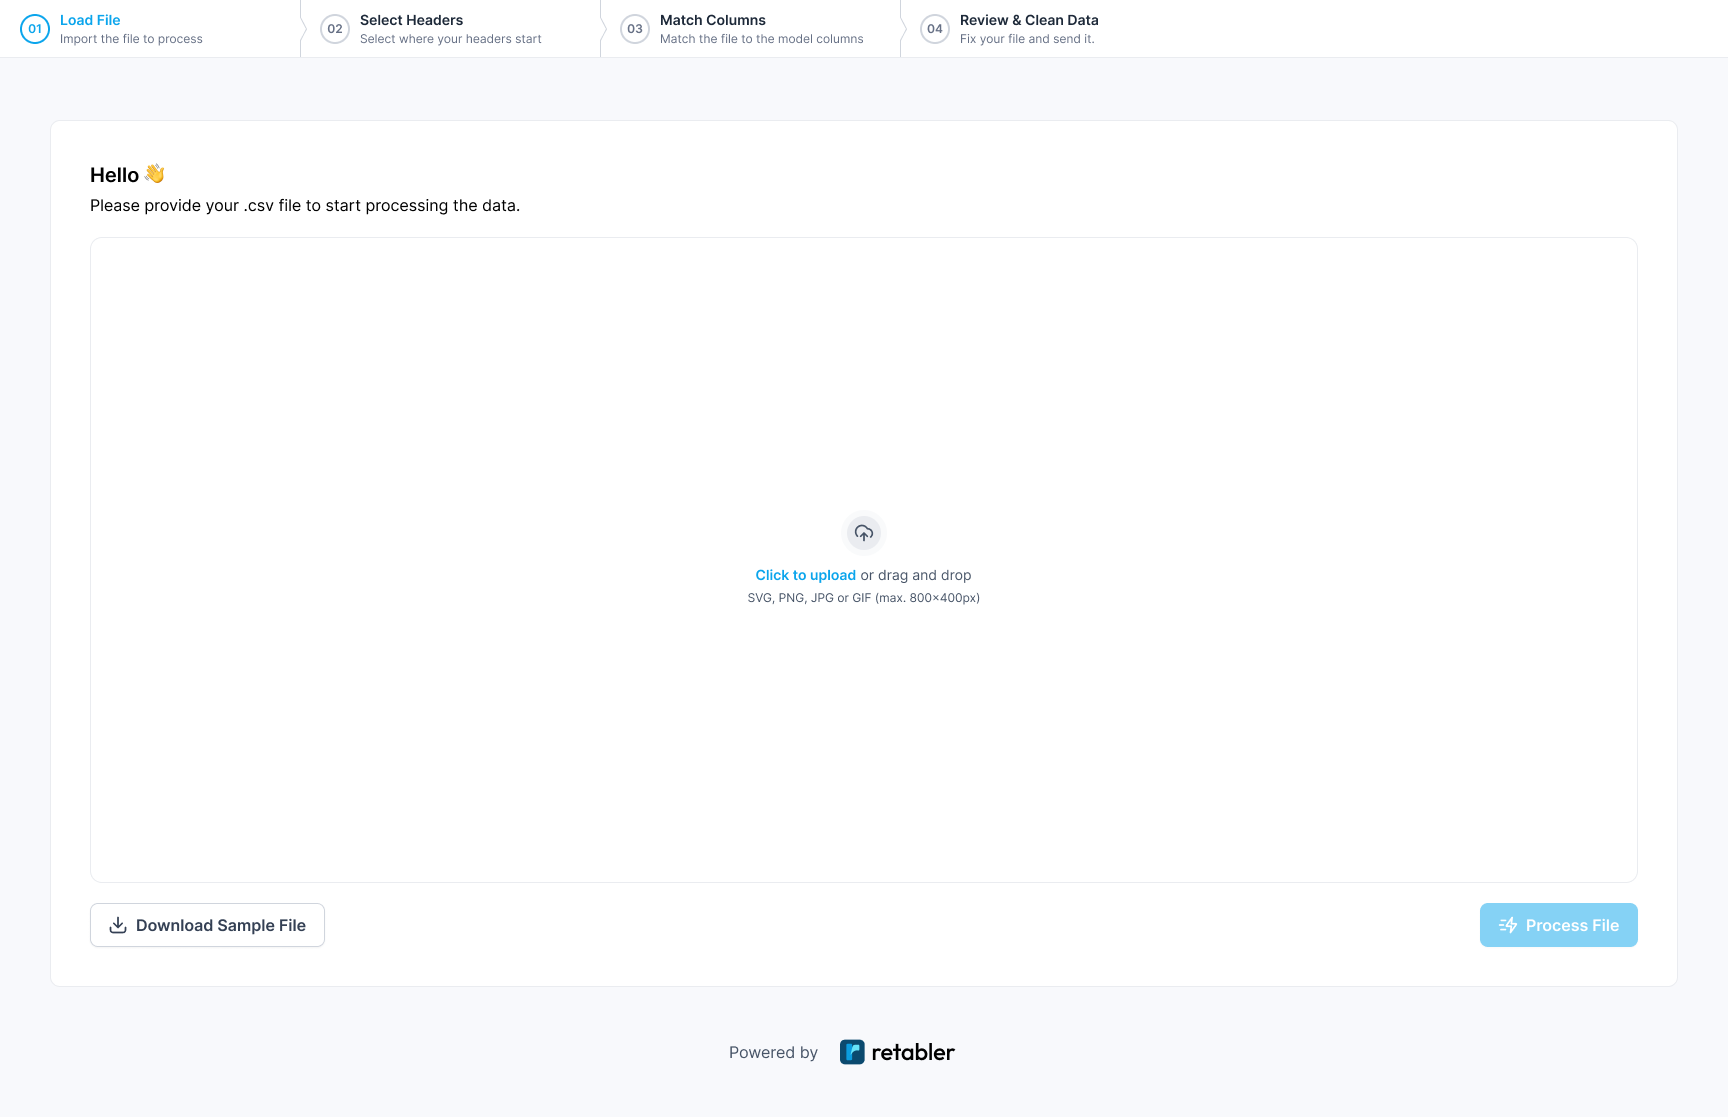The width and height of the screenshot is (1728, 1117).
Task: Go to the Select Headers step
Action: 411,20
